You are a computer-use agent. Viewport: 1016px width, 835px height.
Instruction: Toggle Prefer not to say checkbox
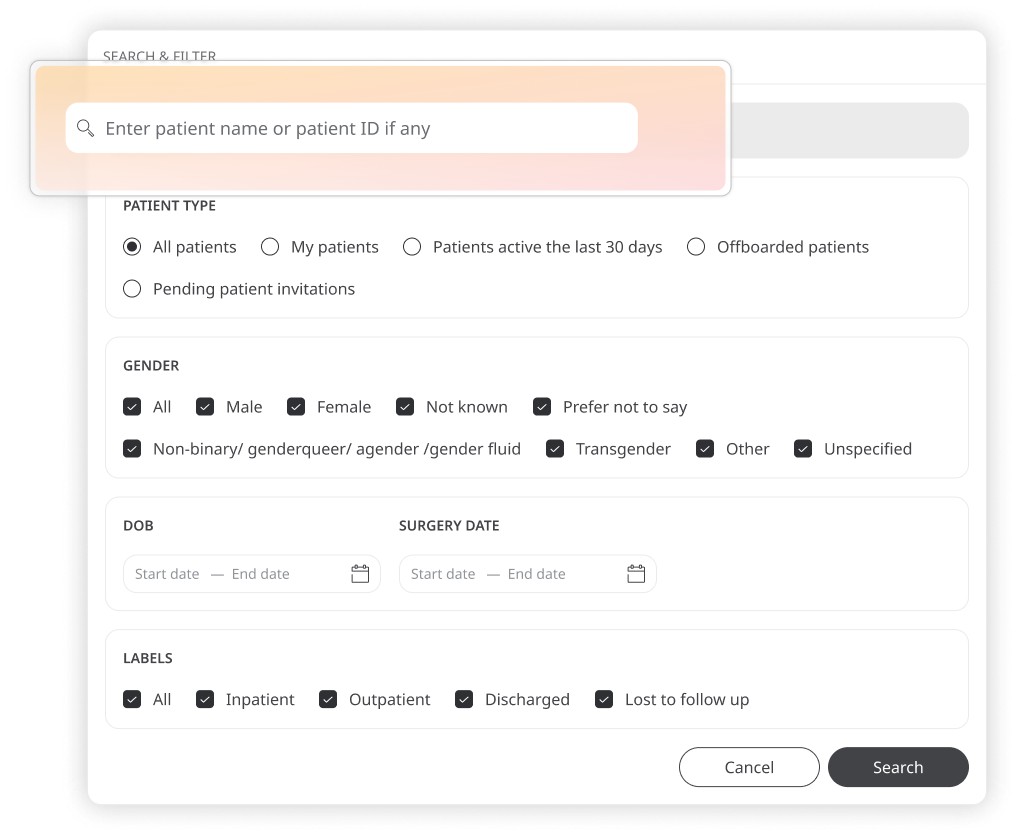[542, 407]
